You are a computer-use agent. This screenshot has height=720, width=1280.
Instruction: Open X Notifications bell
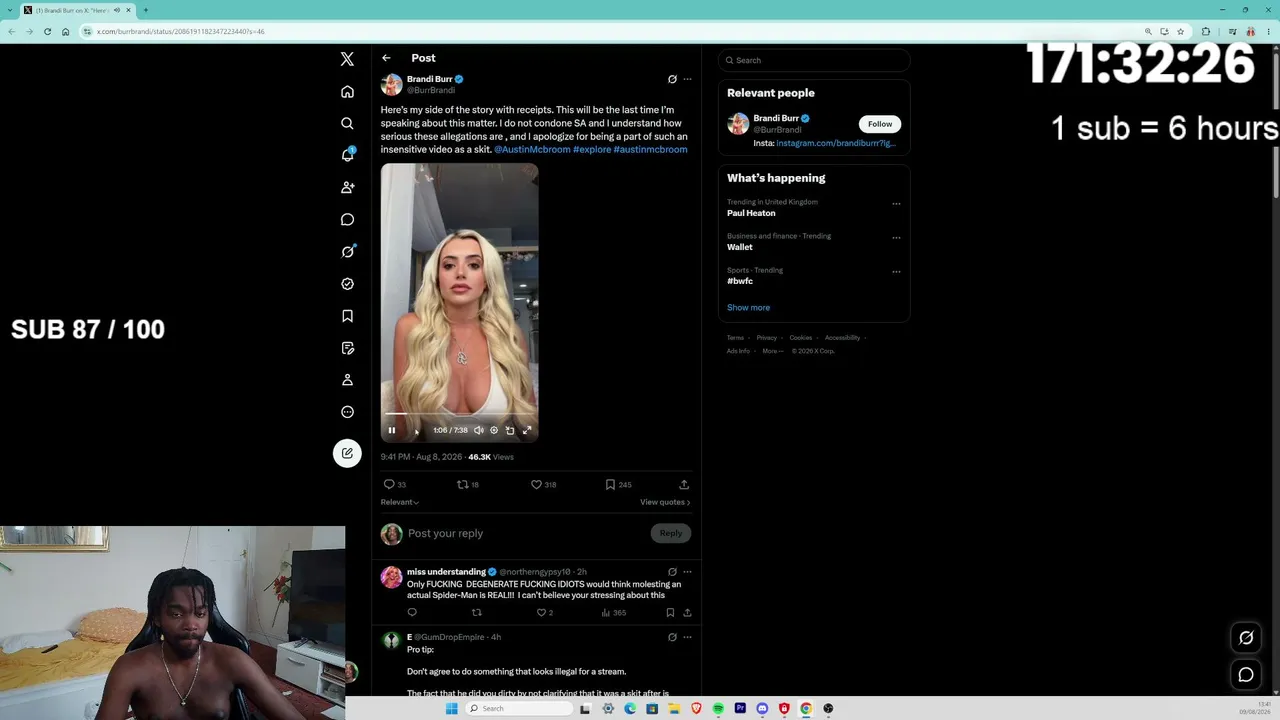click(347, 155)
